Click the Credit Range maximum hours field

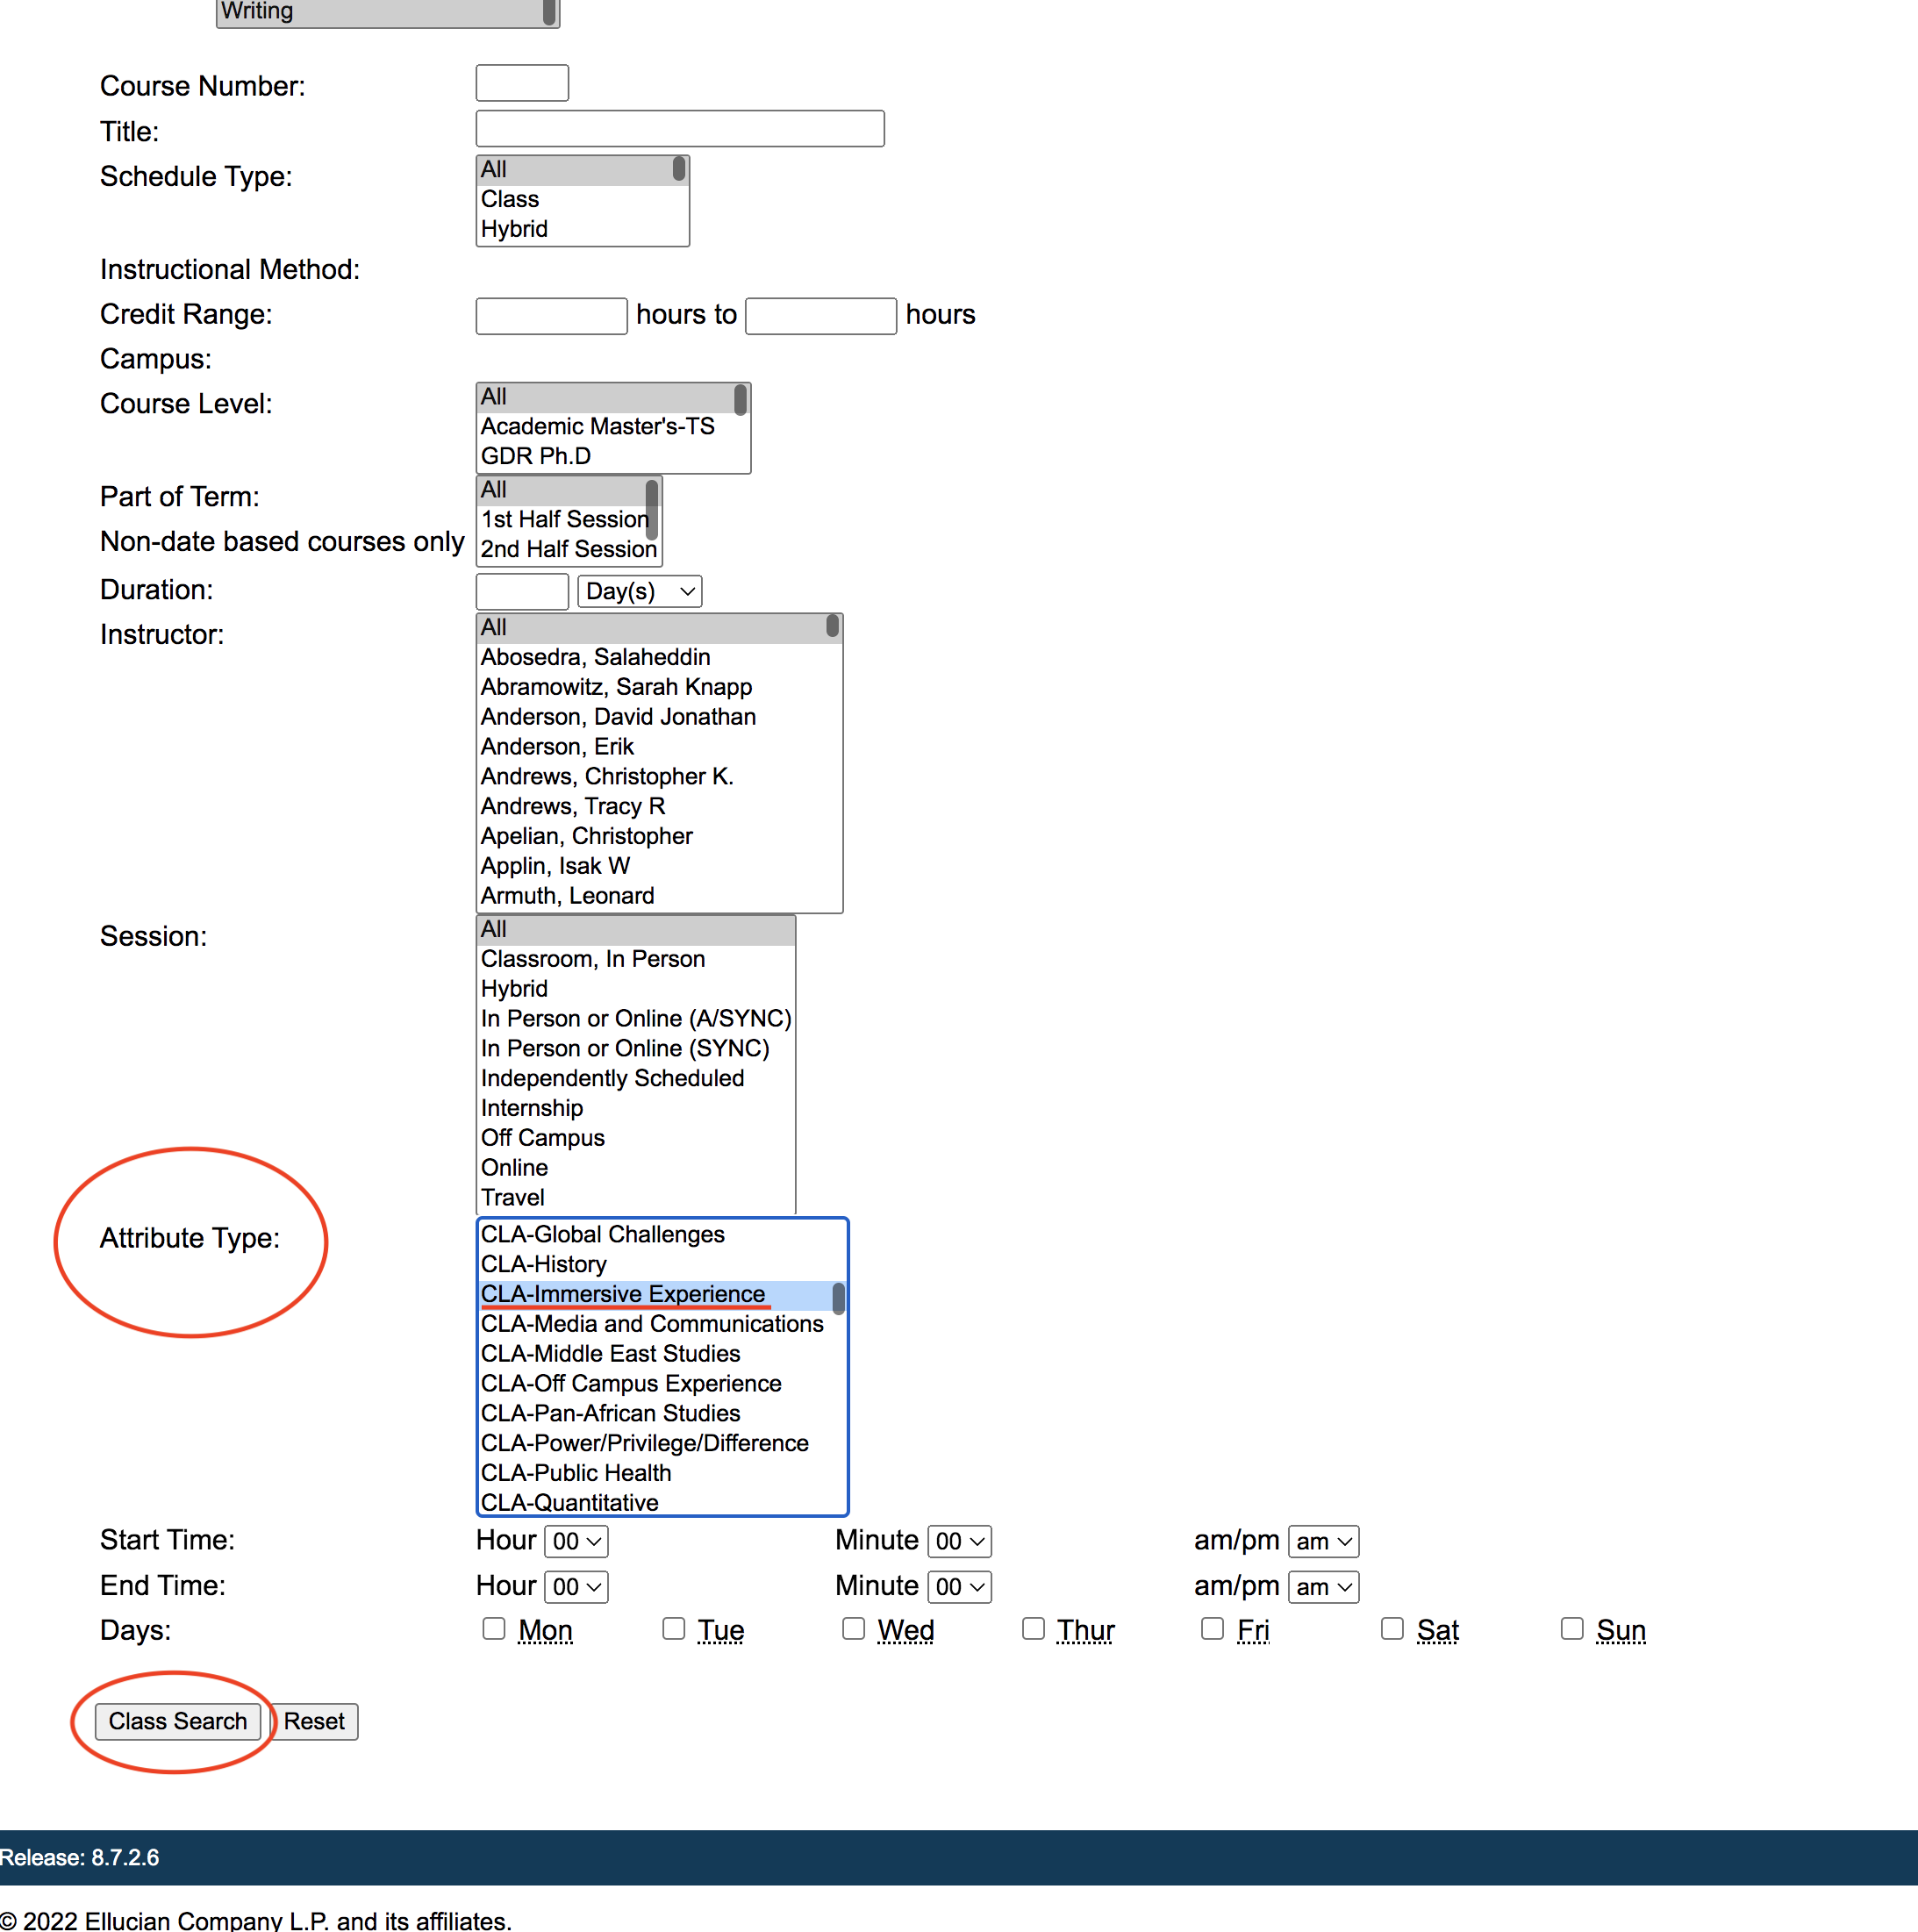point(821,316)
